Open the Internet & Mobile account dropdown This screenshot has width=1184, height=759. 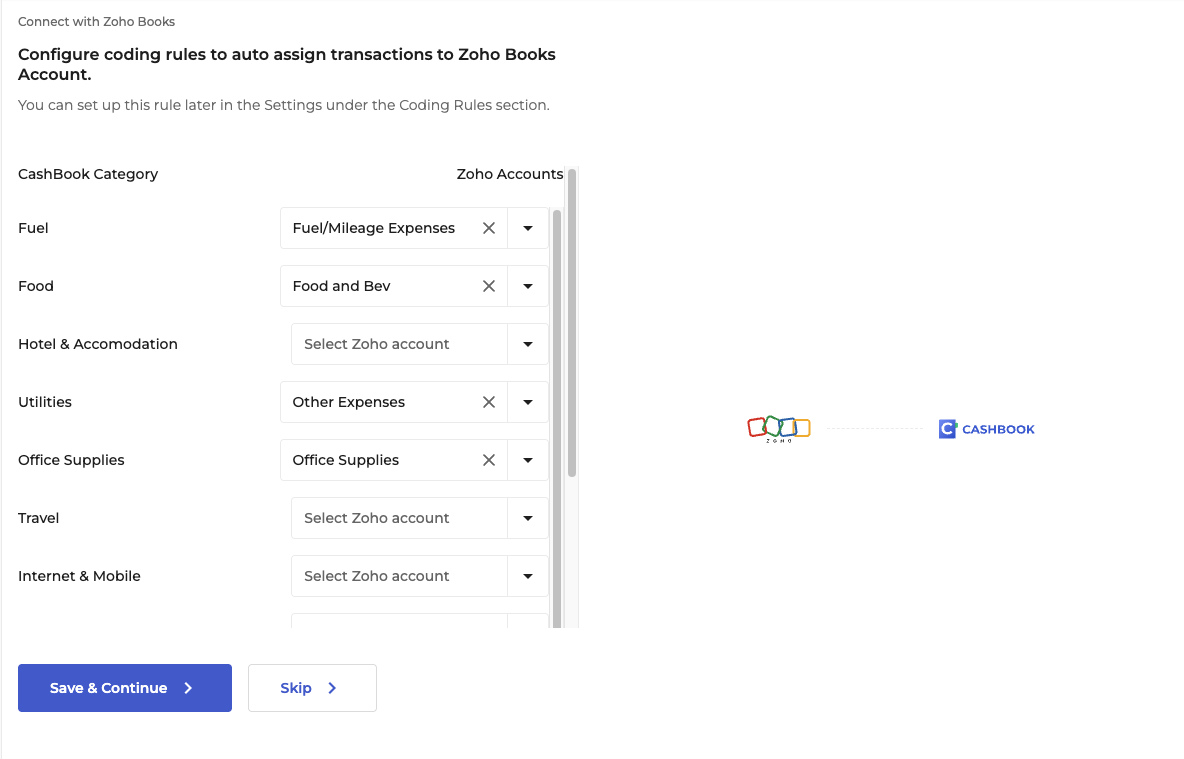528,576
